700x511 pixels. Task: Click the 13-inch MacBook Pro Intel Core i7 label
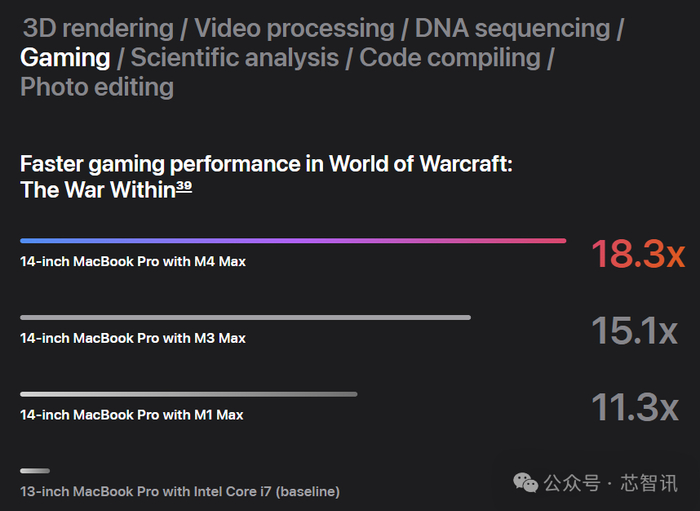click(x=180, y=491)
